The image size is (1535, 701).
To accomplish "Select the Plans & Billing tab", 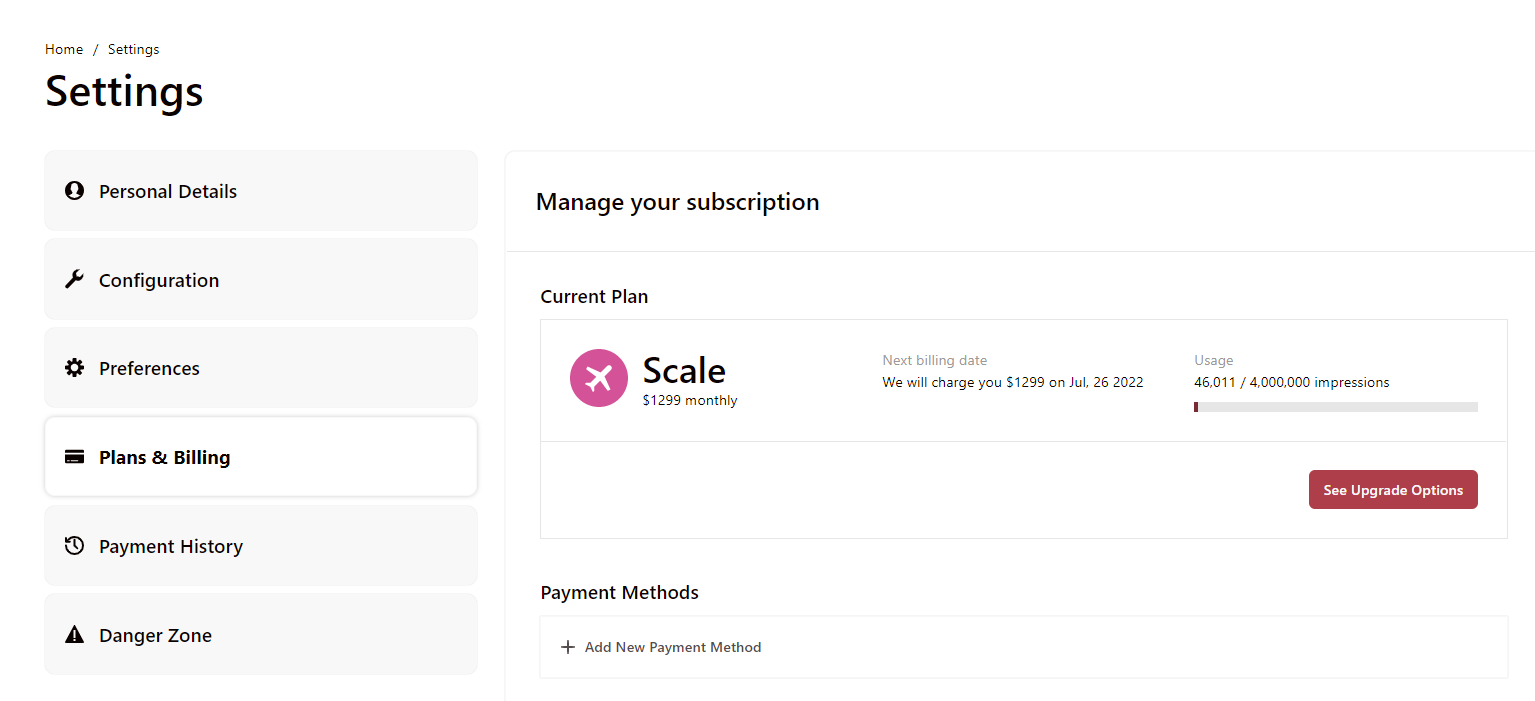I will pyautogui.click(x=261, y=457).
